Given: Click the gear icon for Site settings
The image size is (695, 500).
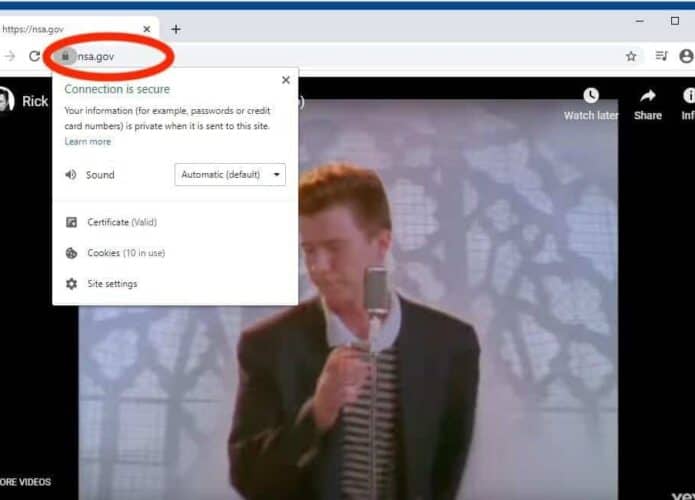Looking at the screenshot, I should 71,284.
